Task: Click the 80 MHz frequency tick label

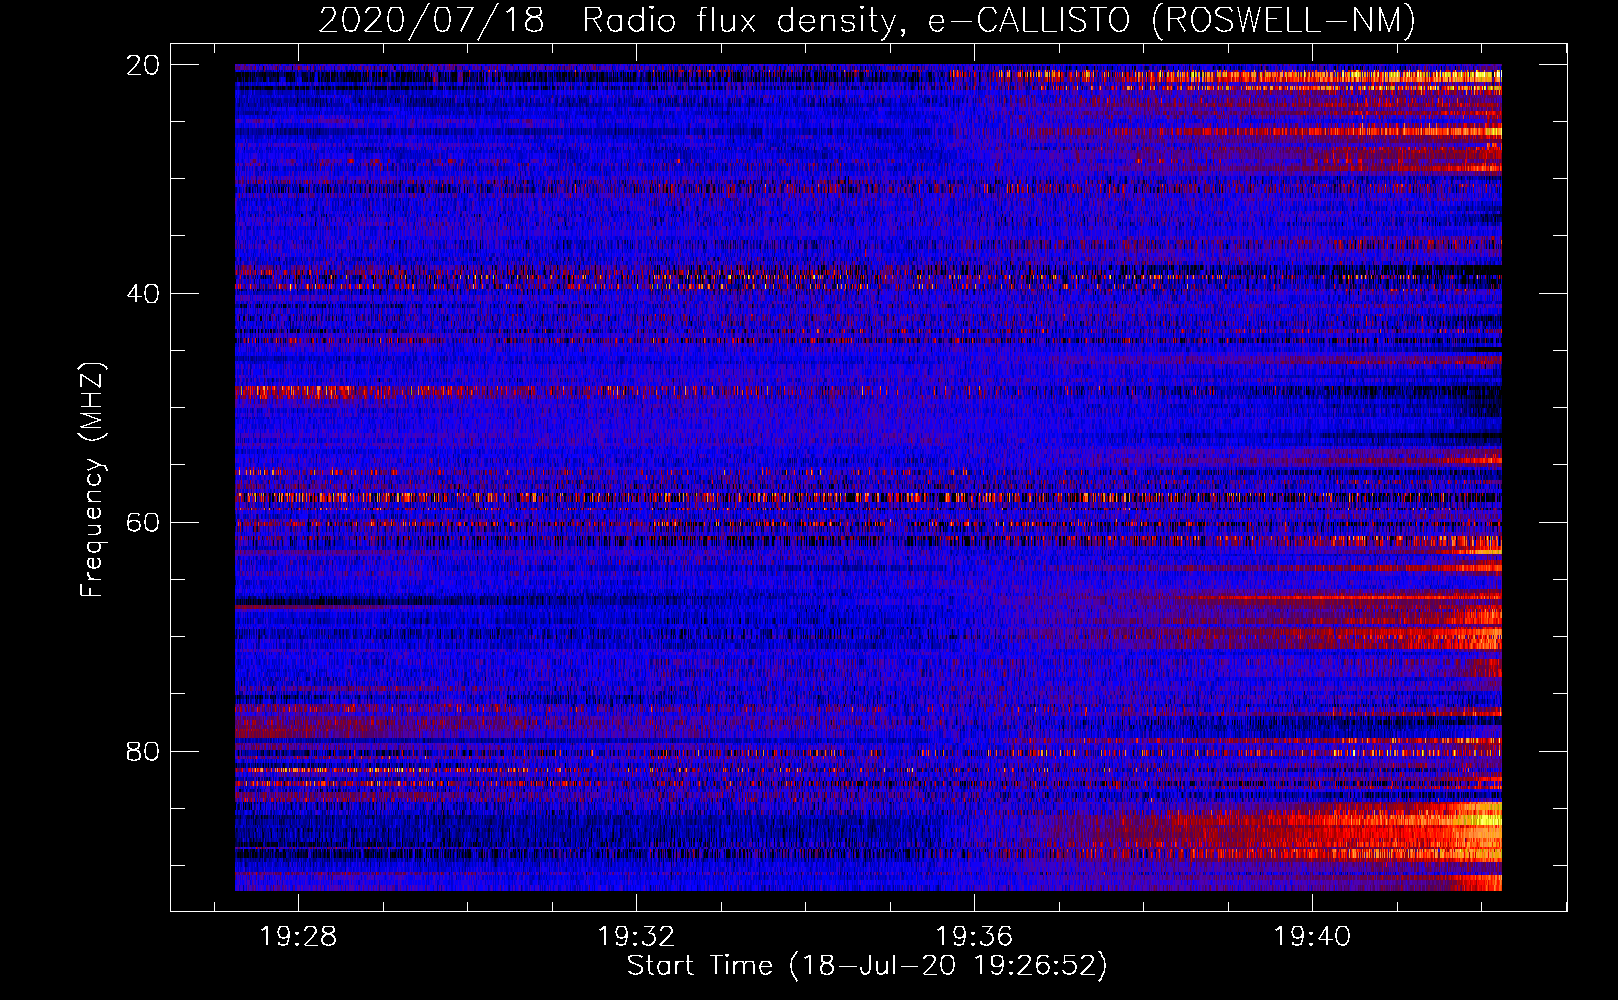Action: (143, 752)
